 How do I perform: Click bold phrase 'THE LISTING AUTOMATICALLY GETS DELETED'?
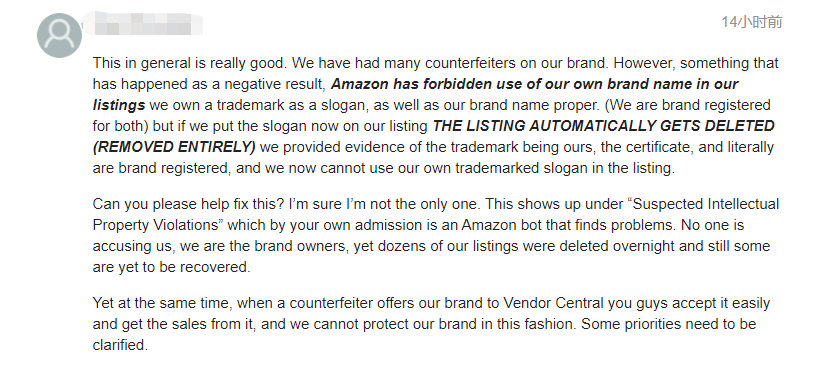pyautogui.click(x=604, y=126)
